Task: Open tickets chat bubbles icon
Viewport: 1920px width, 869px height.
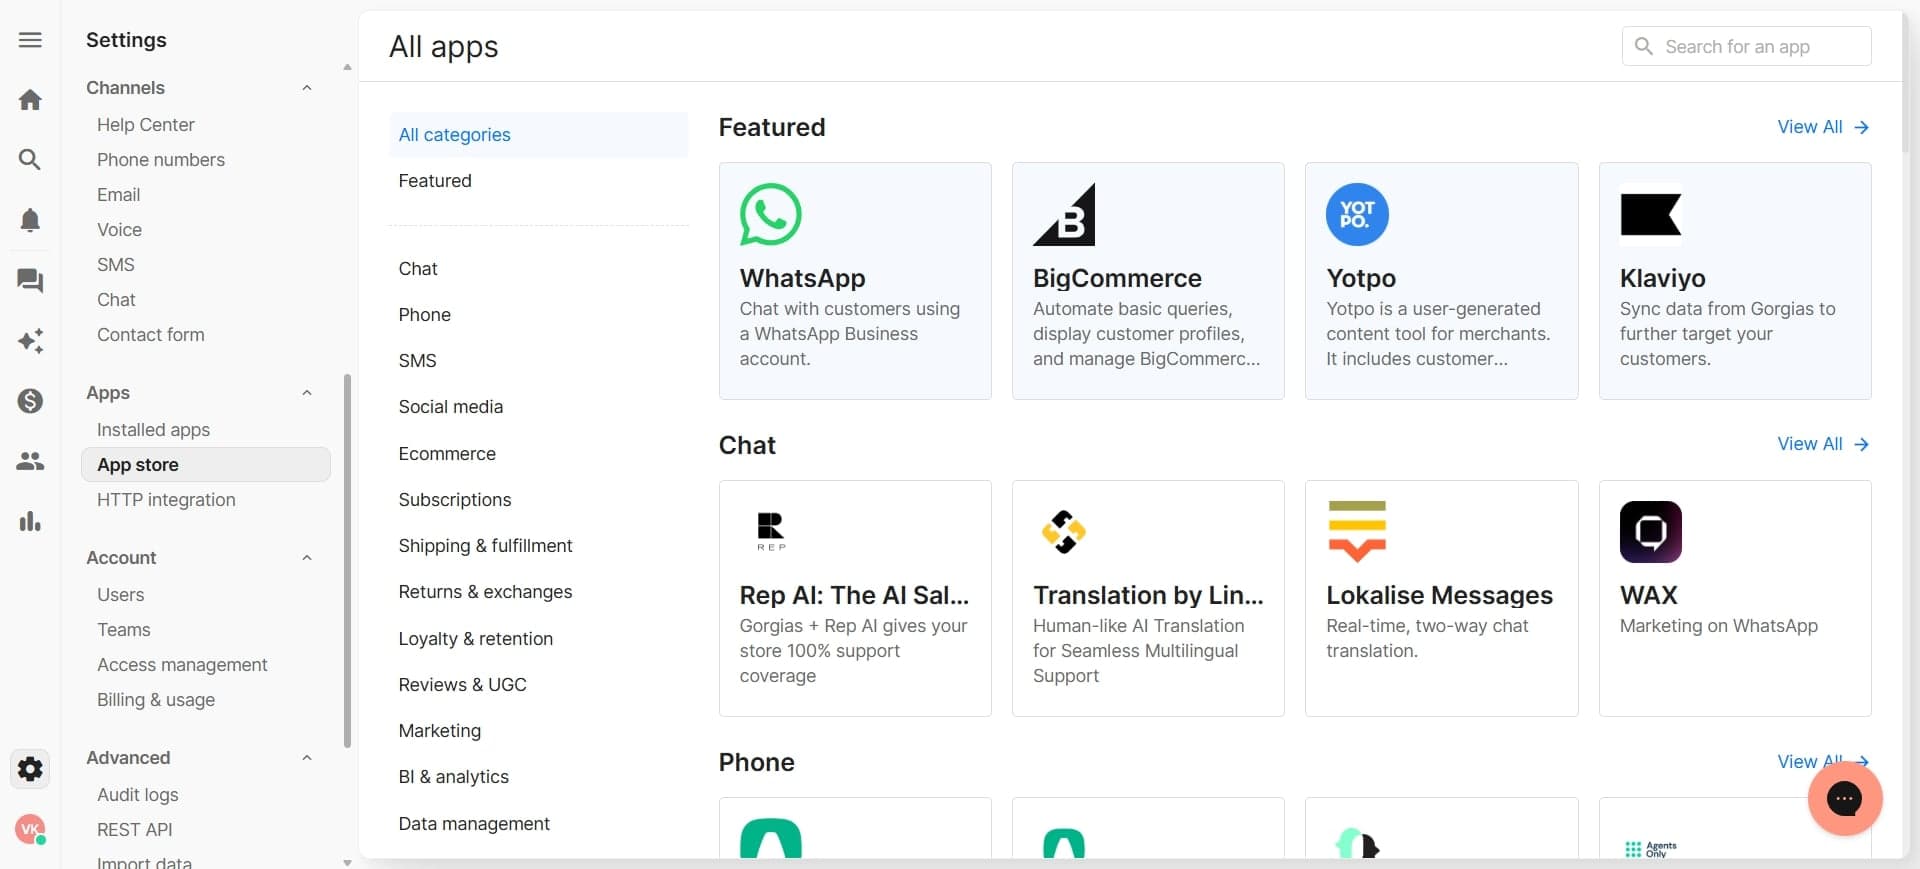Action: tap(30, 281)
